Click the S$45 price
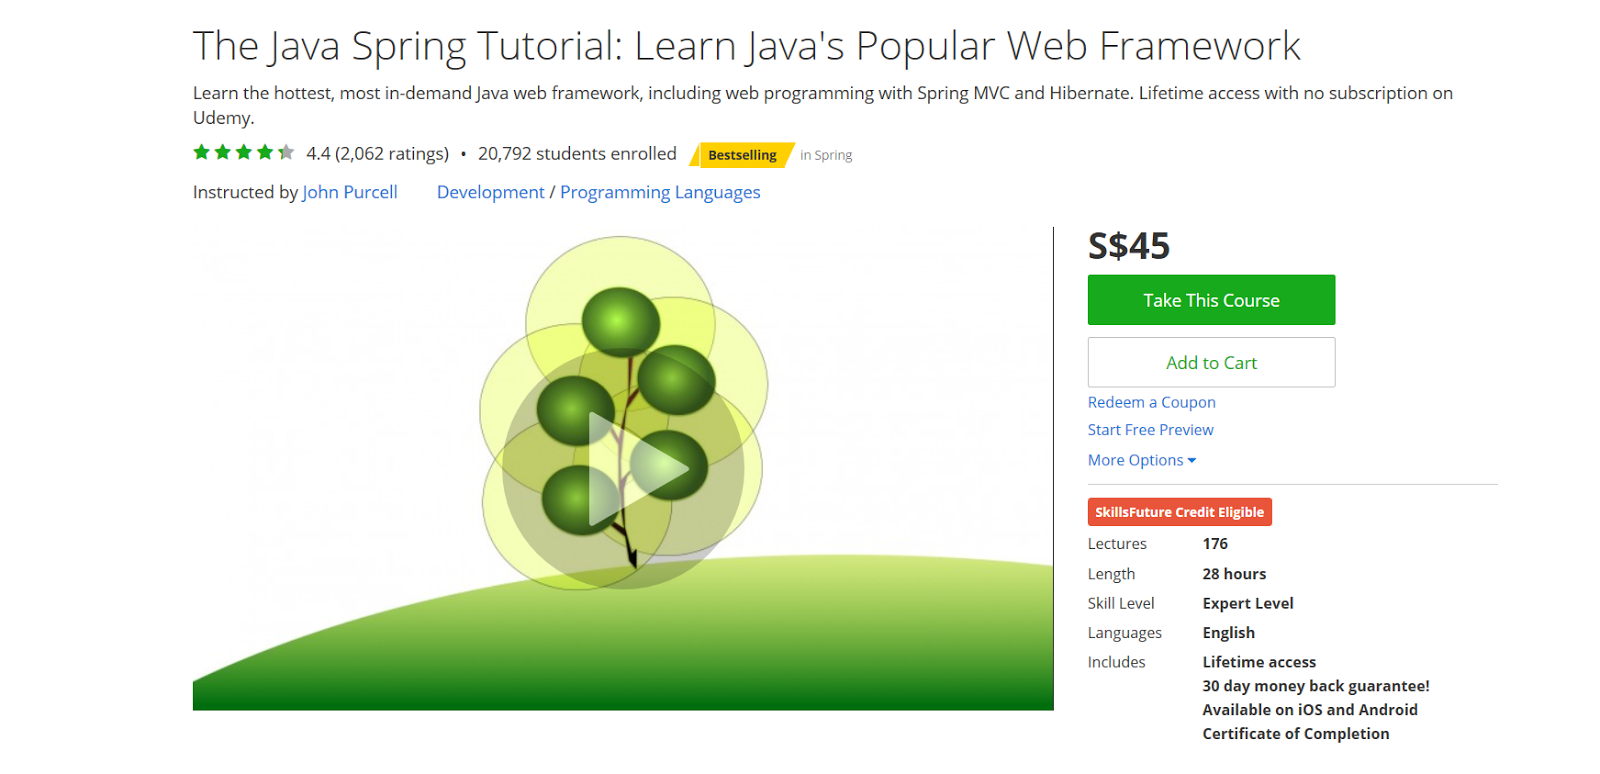Image resolution: width=1600 pixels, height=774 pixels. coord(1128,246)
